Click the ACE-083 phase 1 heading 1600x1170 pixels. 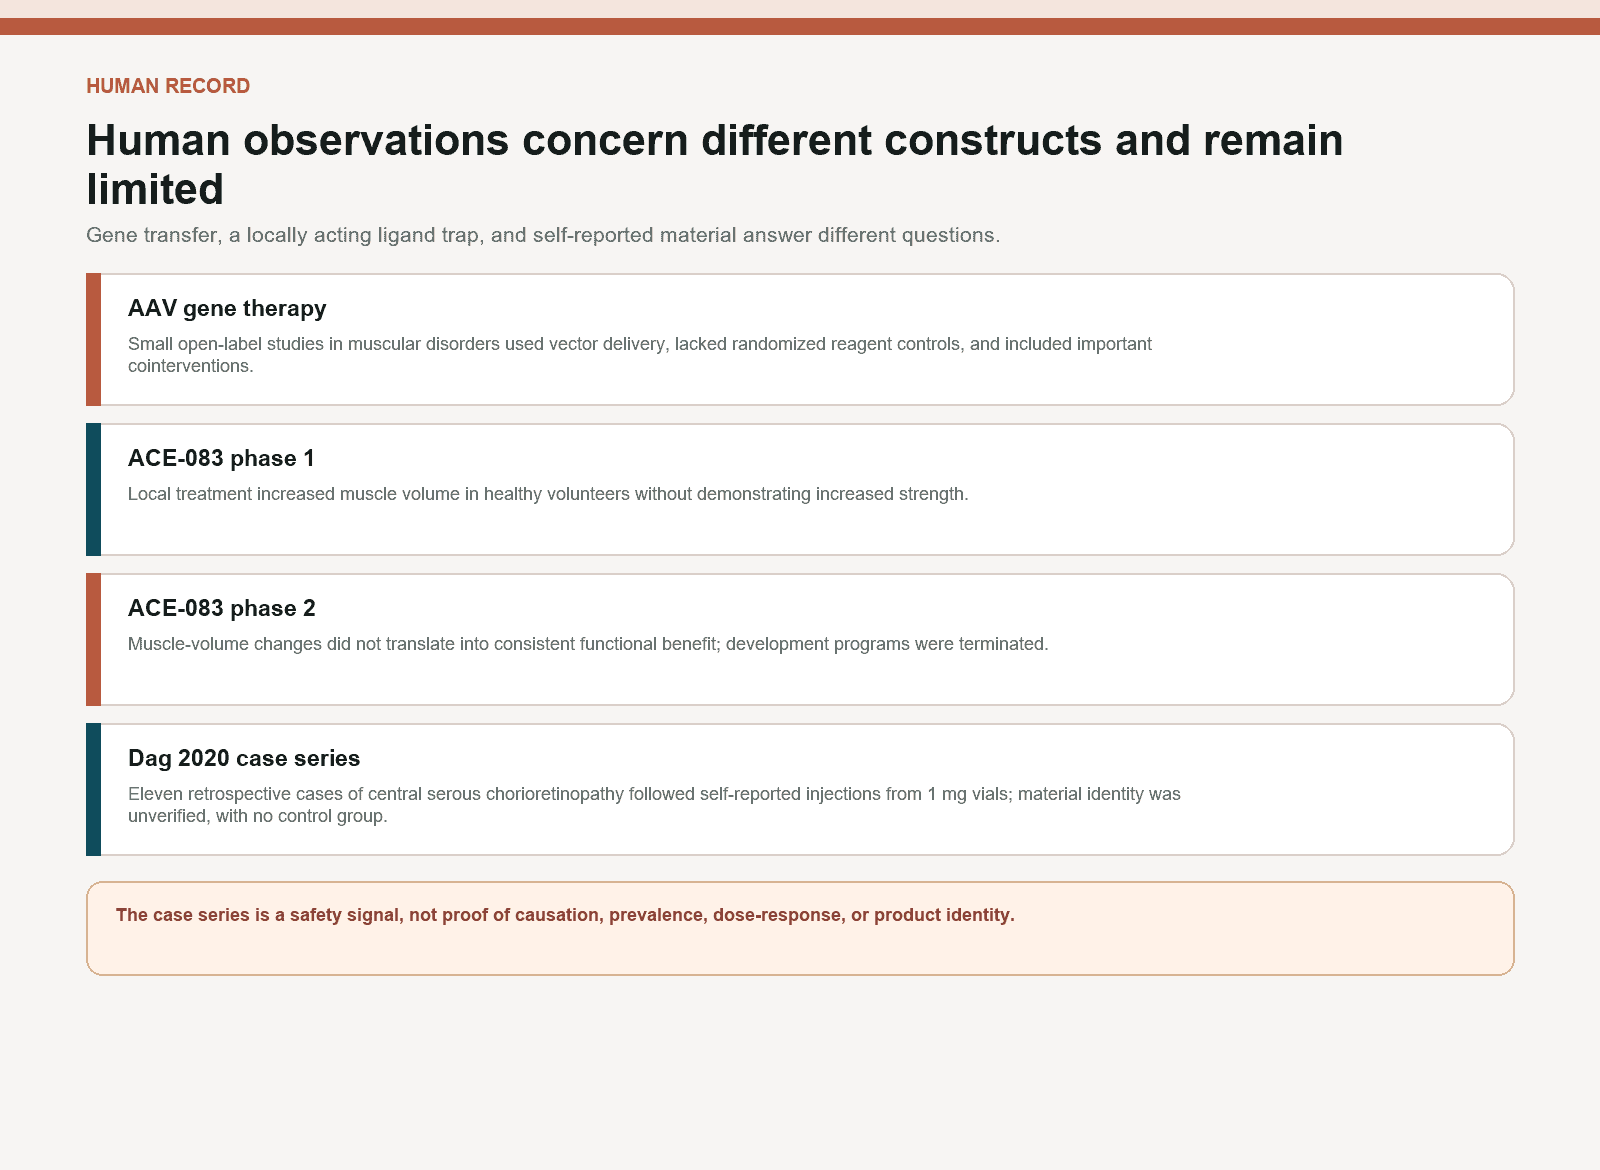click(x=221, y=458)
